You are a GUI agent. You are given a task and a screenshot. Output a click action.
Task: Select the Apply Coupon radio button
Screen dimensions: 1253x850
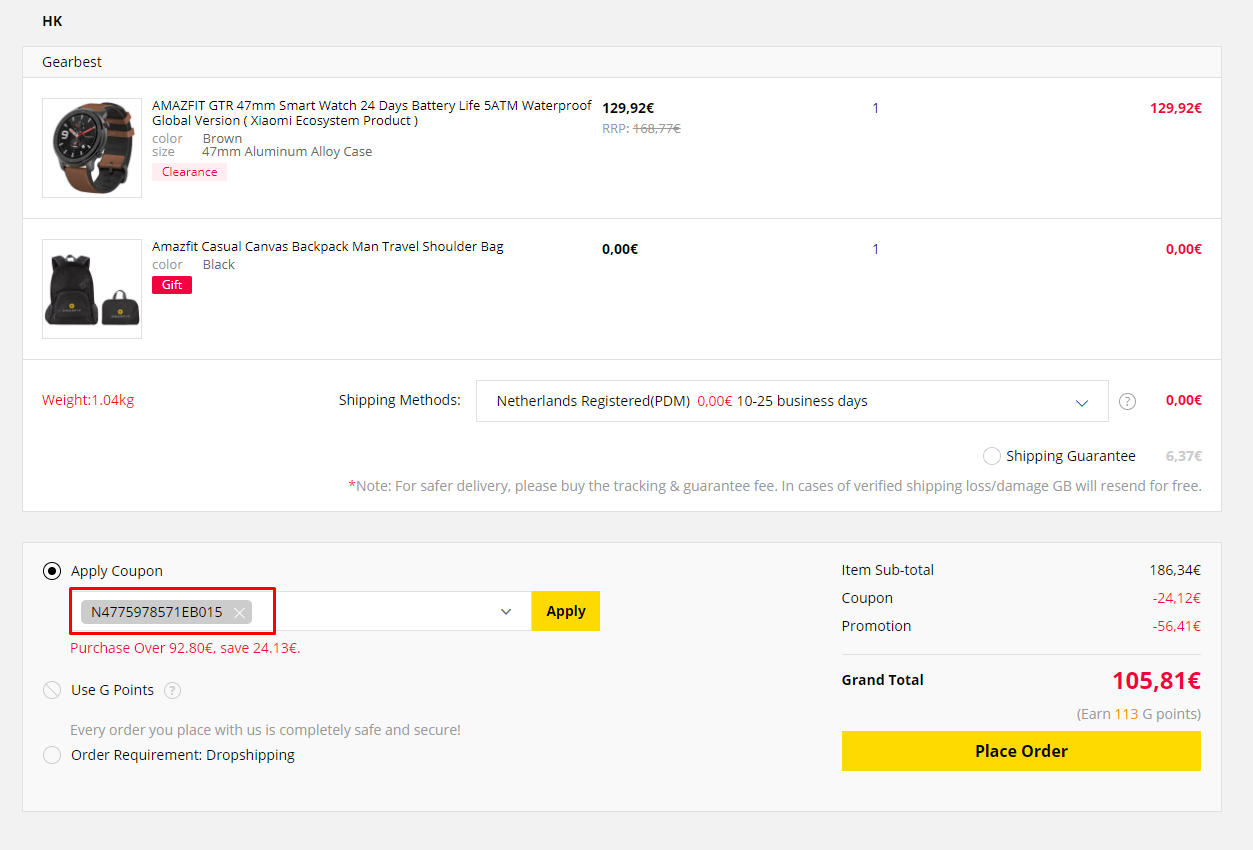[x=52, y=571]
